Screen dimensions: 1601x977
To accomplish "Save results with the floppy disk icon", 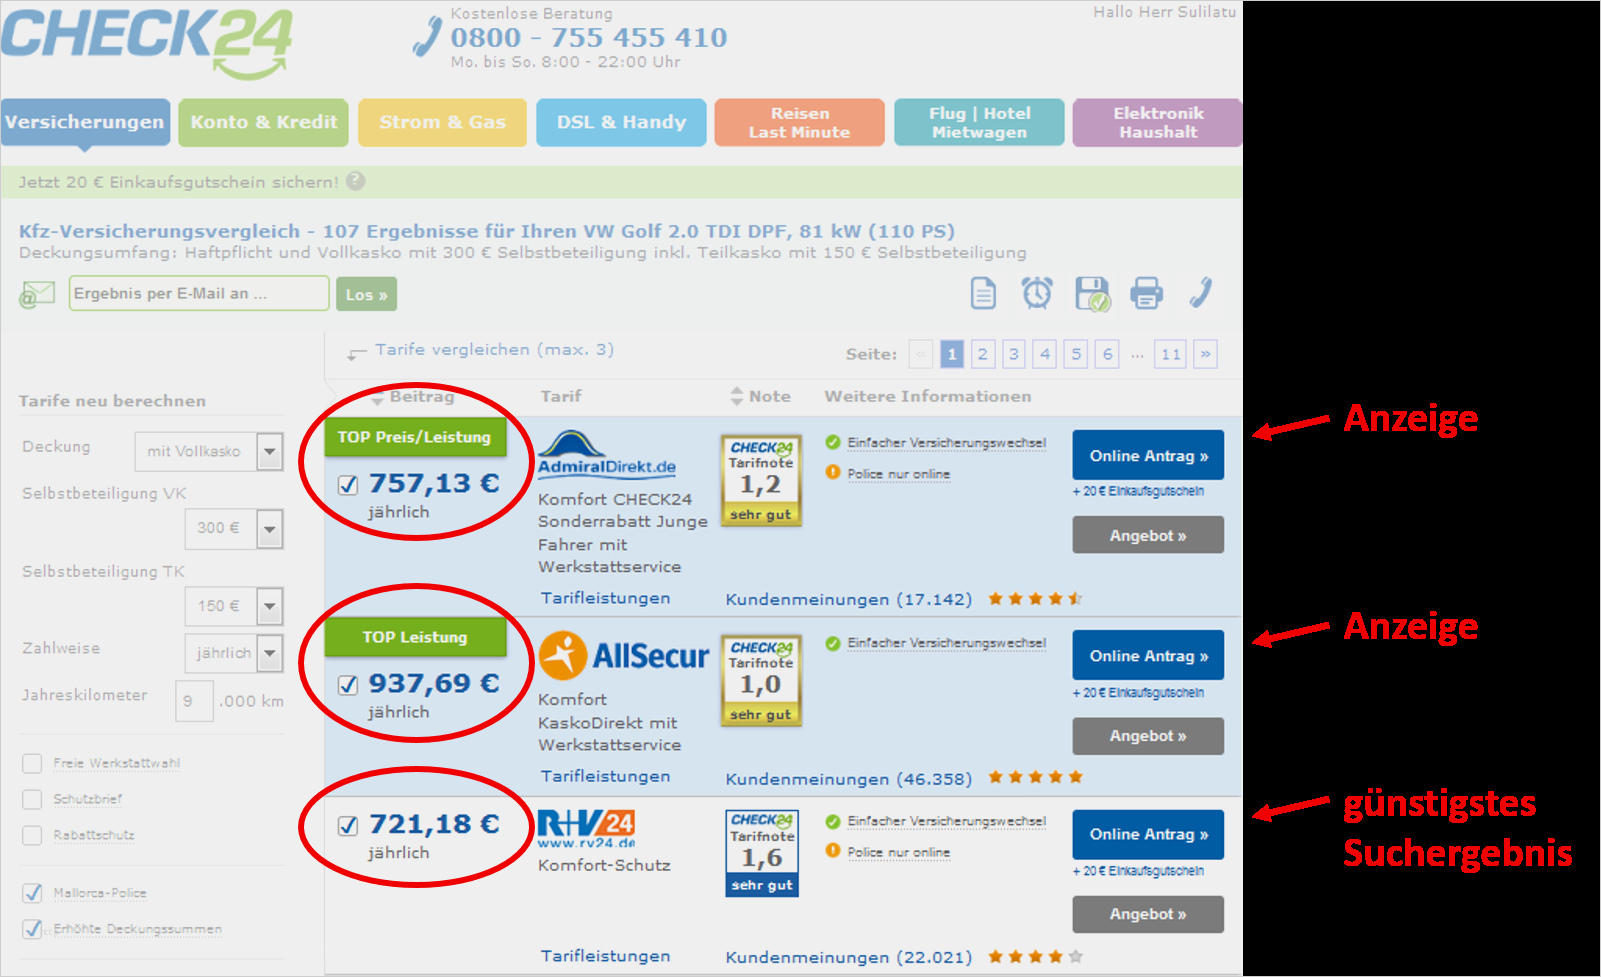I will pos(1092,294).
